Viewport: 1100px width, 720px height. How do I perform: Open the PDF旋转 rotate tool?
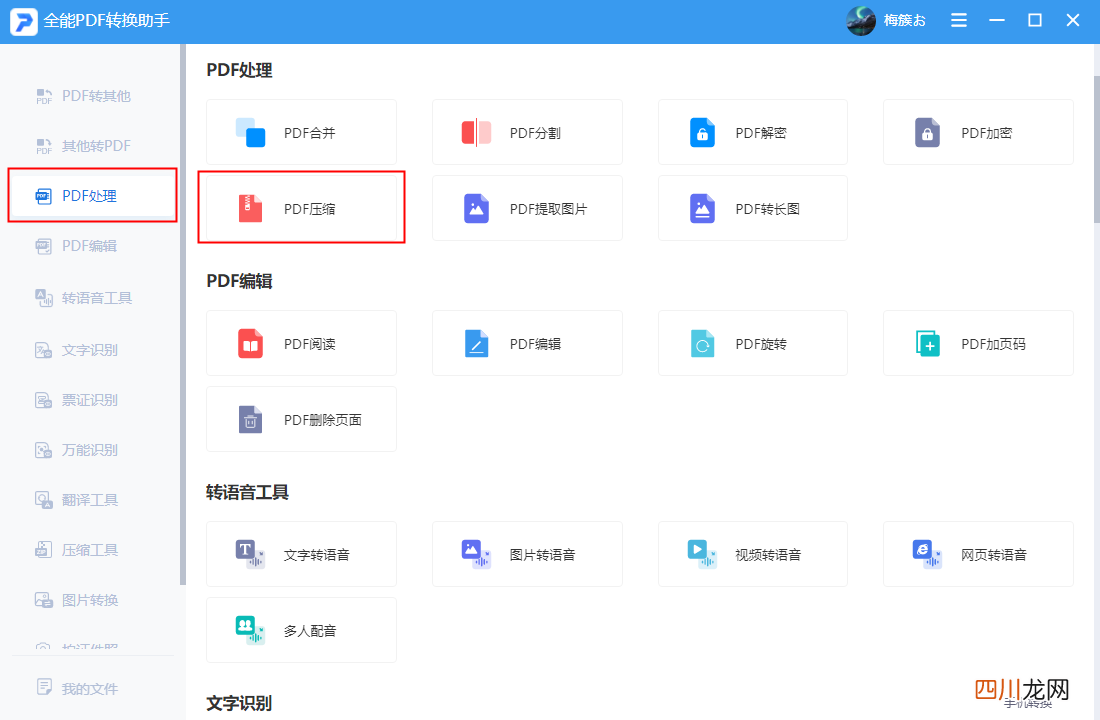point(753,343)
